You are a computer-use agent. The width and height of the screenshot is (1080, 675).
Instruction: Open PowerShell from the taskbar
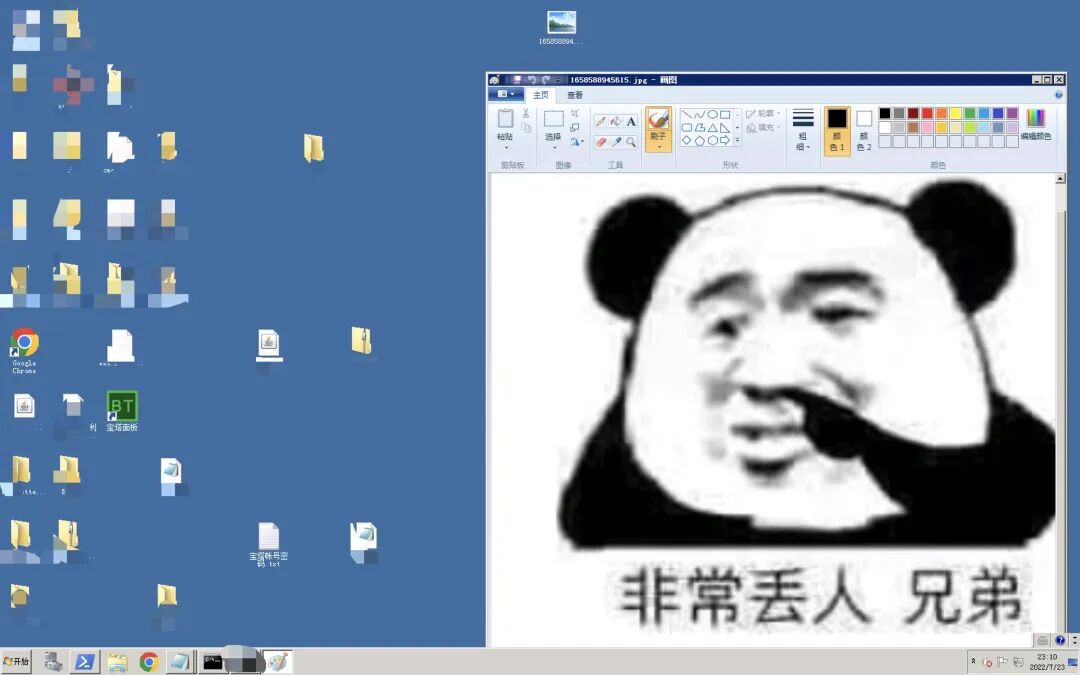tap(85, 662)
